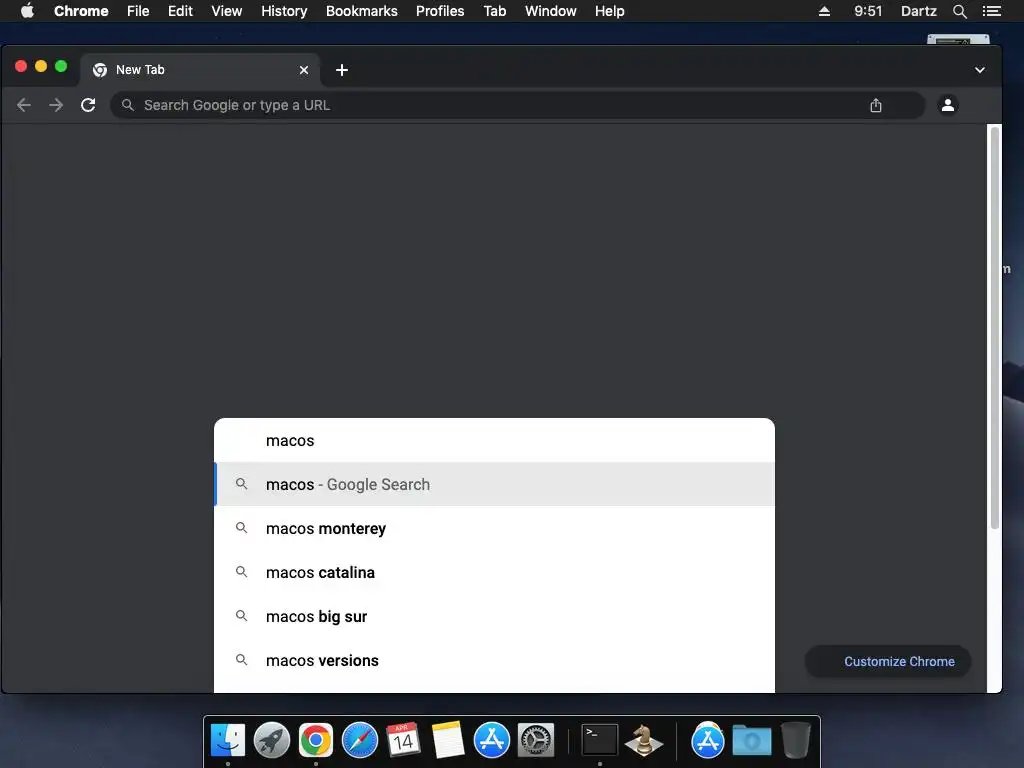Image resolution: width=1024 pixels, height=768 pixels.
Task: Open Calendar showing 14 in Dock
Action: point(403,741)
